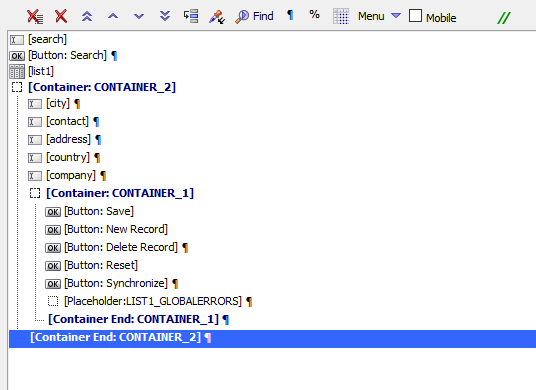Open the Menu dropdown
This screenshot has width=536, height=390.
pos(379,16)
